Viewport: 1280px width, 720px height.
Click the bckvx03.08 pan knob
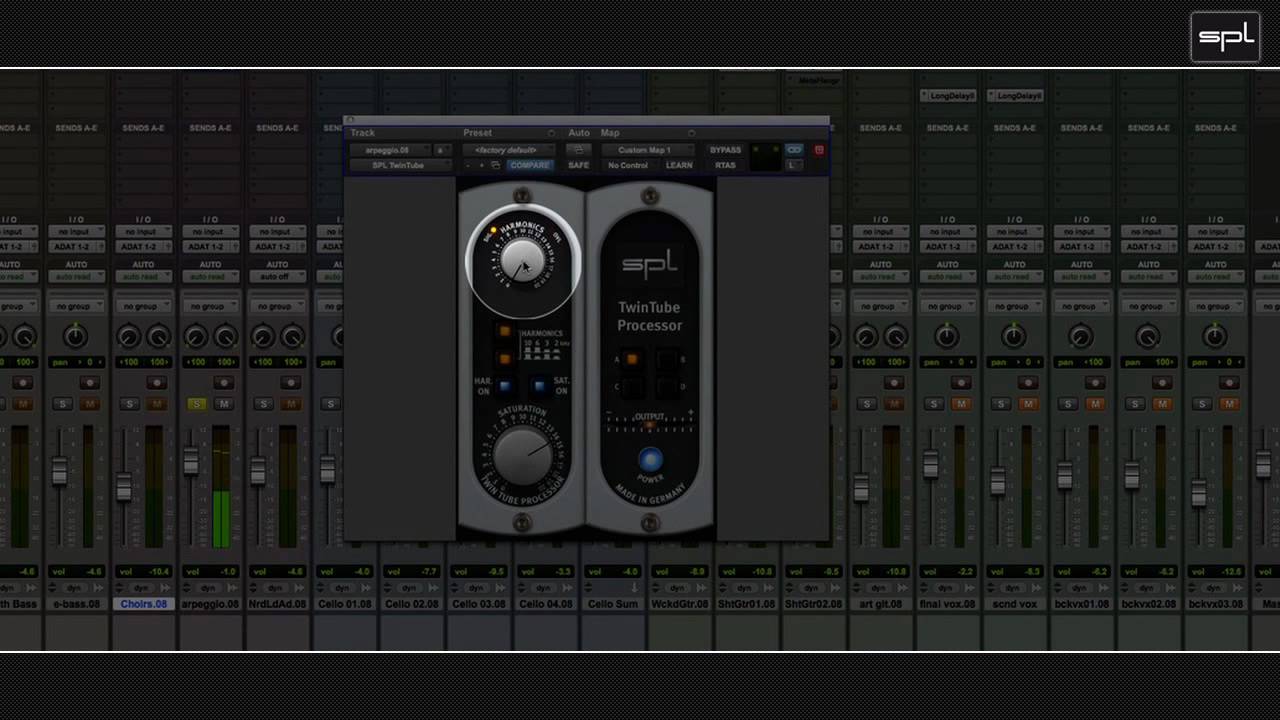[x=1215, y=337]
